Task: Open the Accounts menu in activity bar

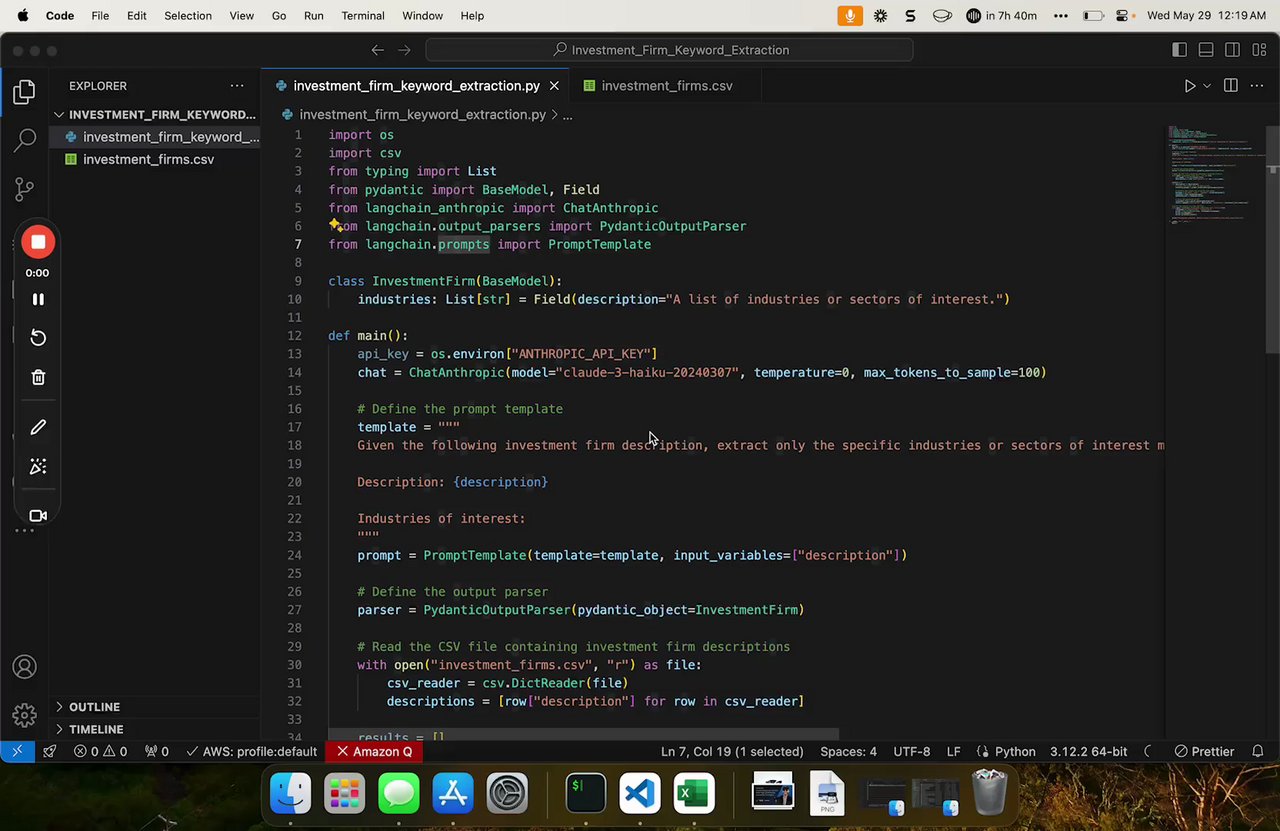Action: 25,667
